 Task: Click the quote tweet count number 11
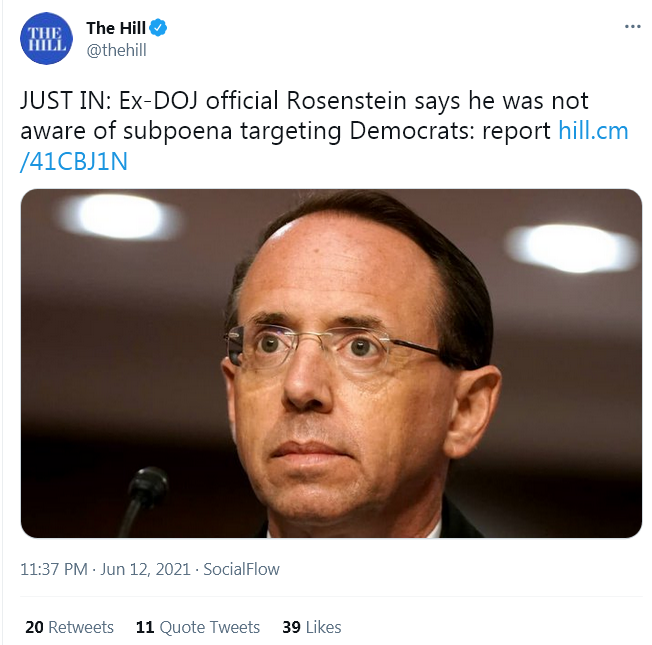[145, 627]
